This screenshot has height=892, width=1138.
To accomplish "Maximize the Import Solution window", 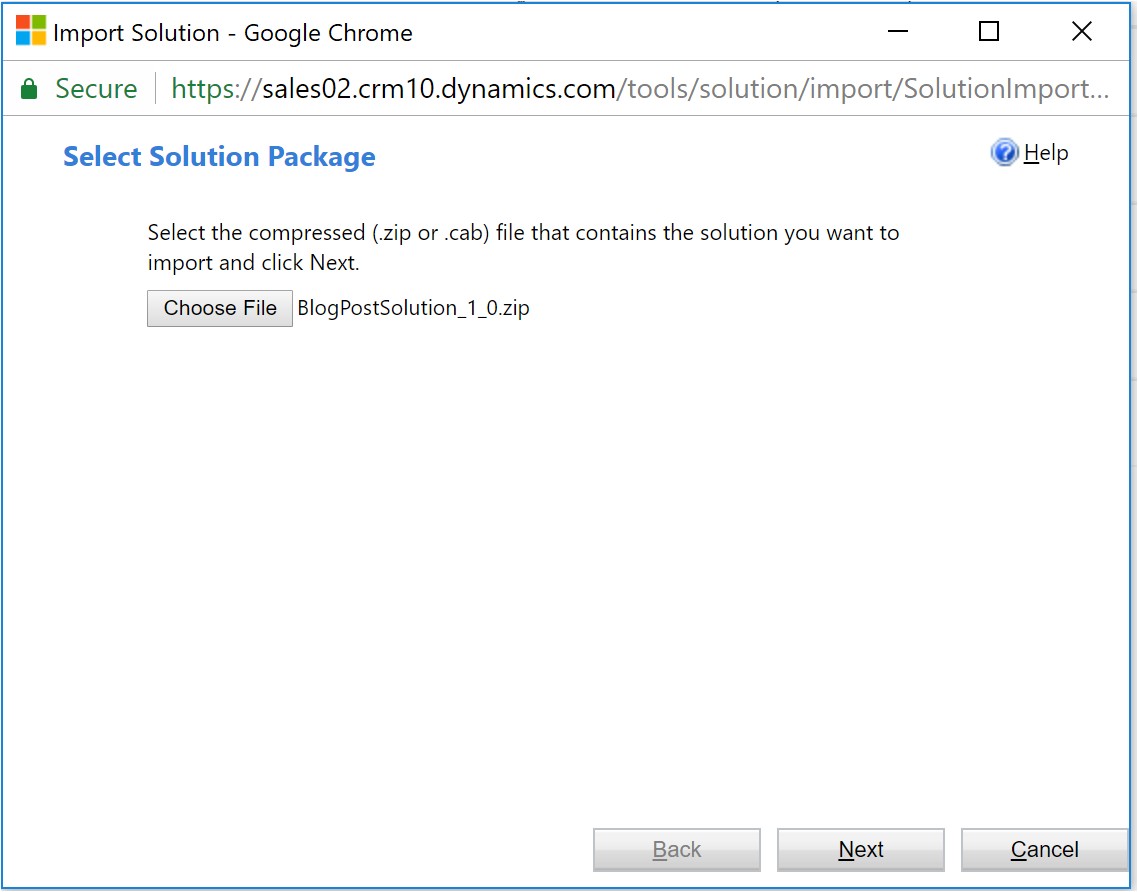I will 989,32.
